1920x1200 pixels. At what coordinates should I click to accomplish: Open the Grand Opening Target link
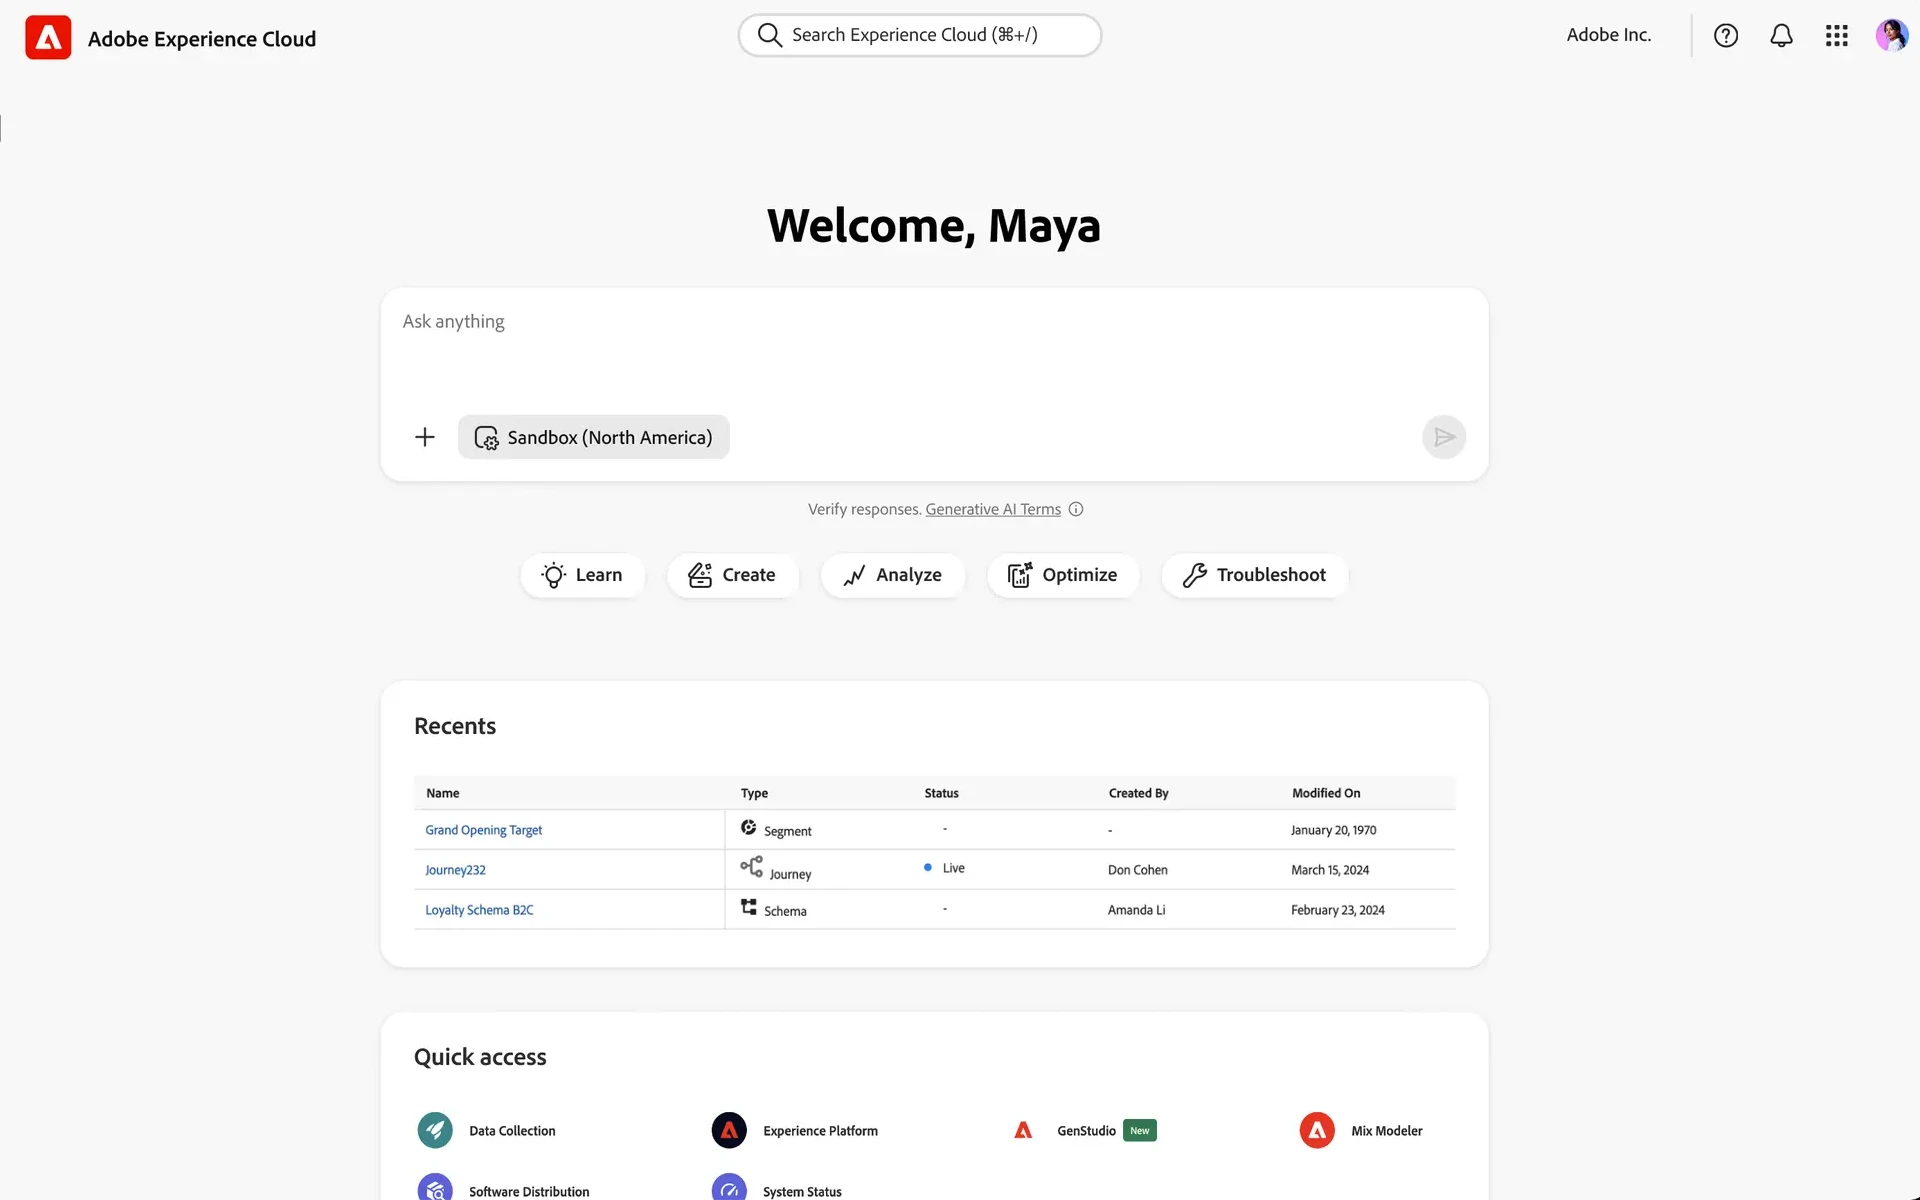coord(483,830)
